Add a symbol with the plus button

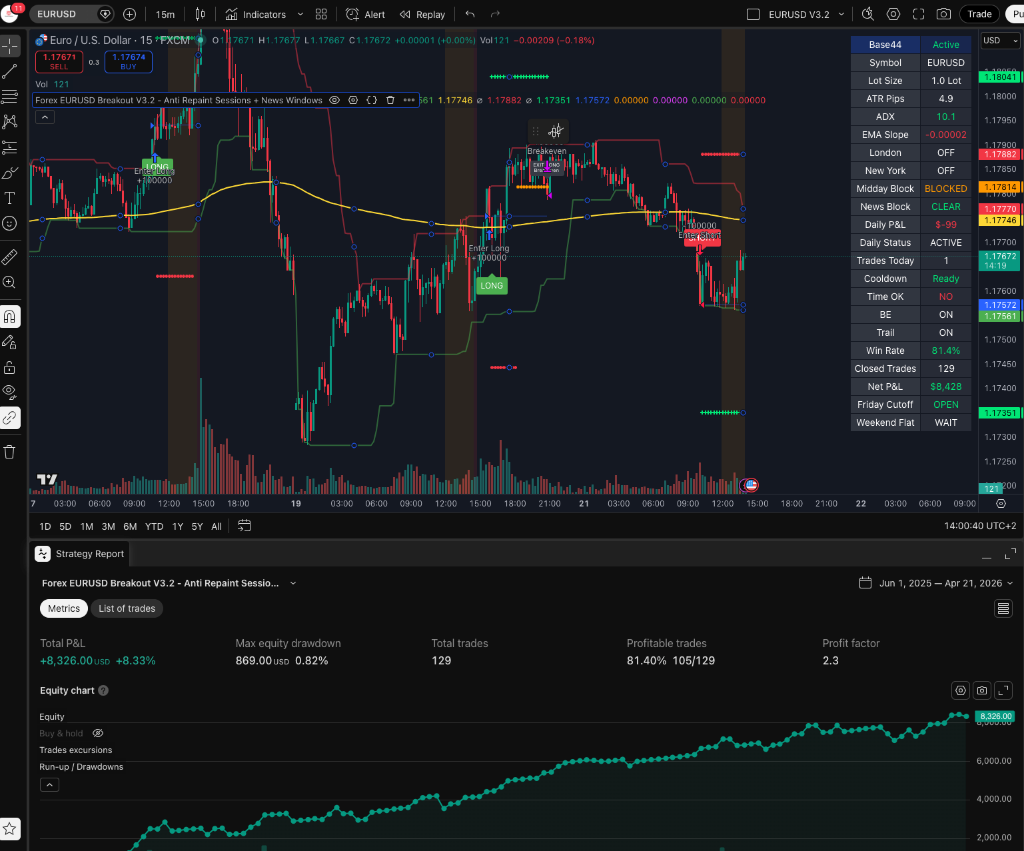[129, 14]
